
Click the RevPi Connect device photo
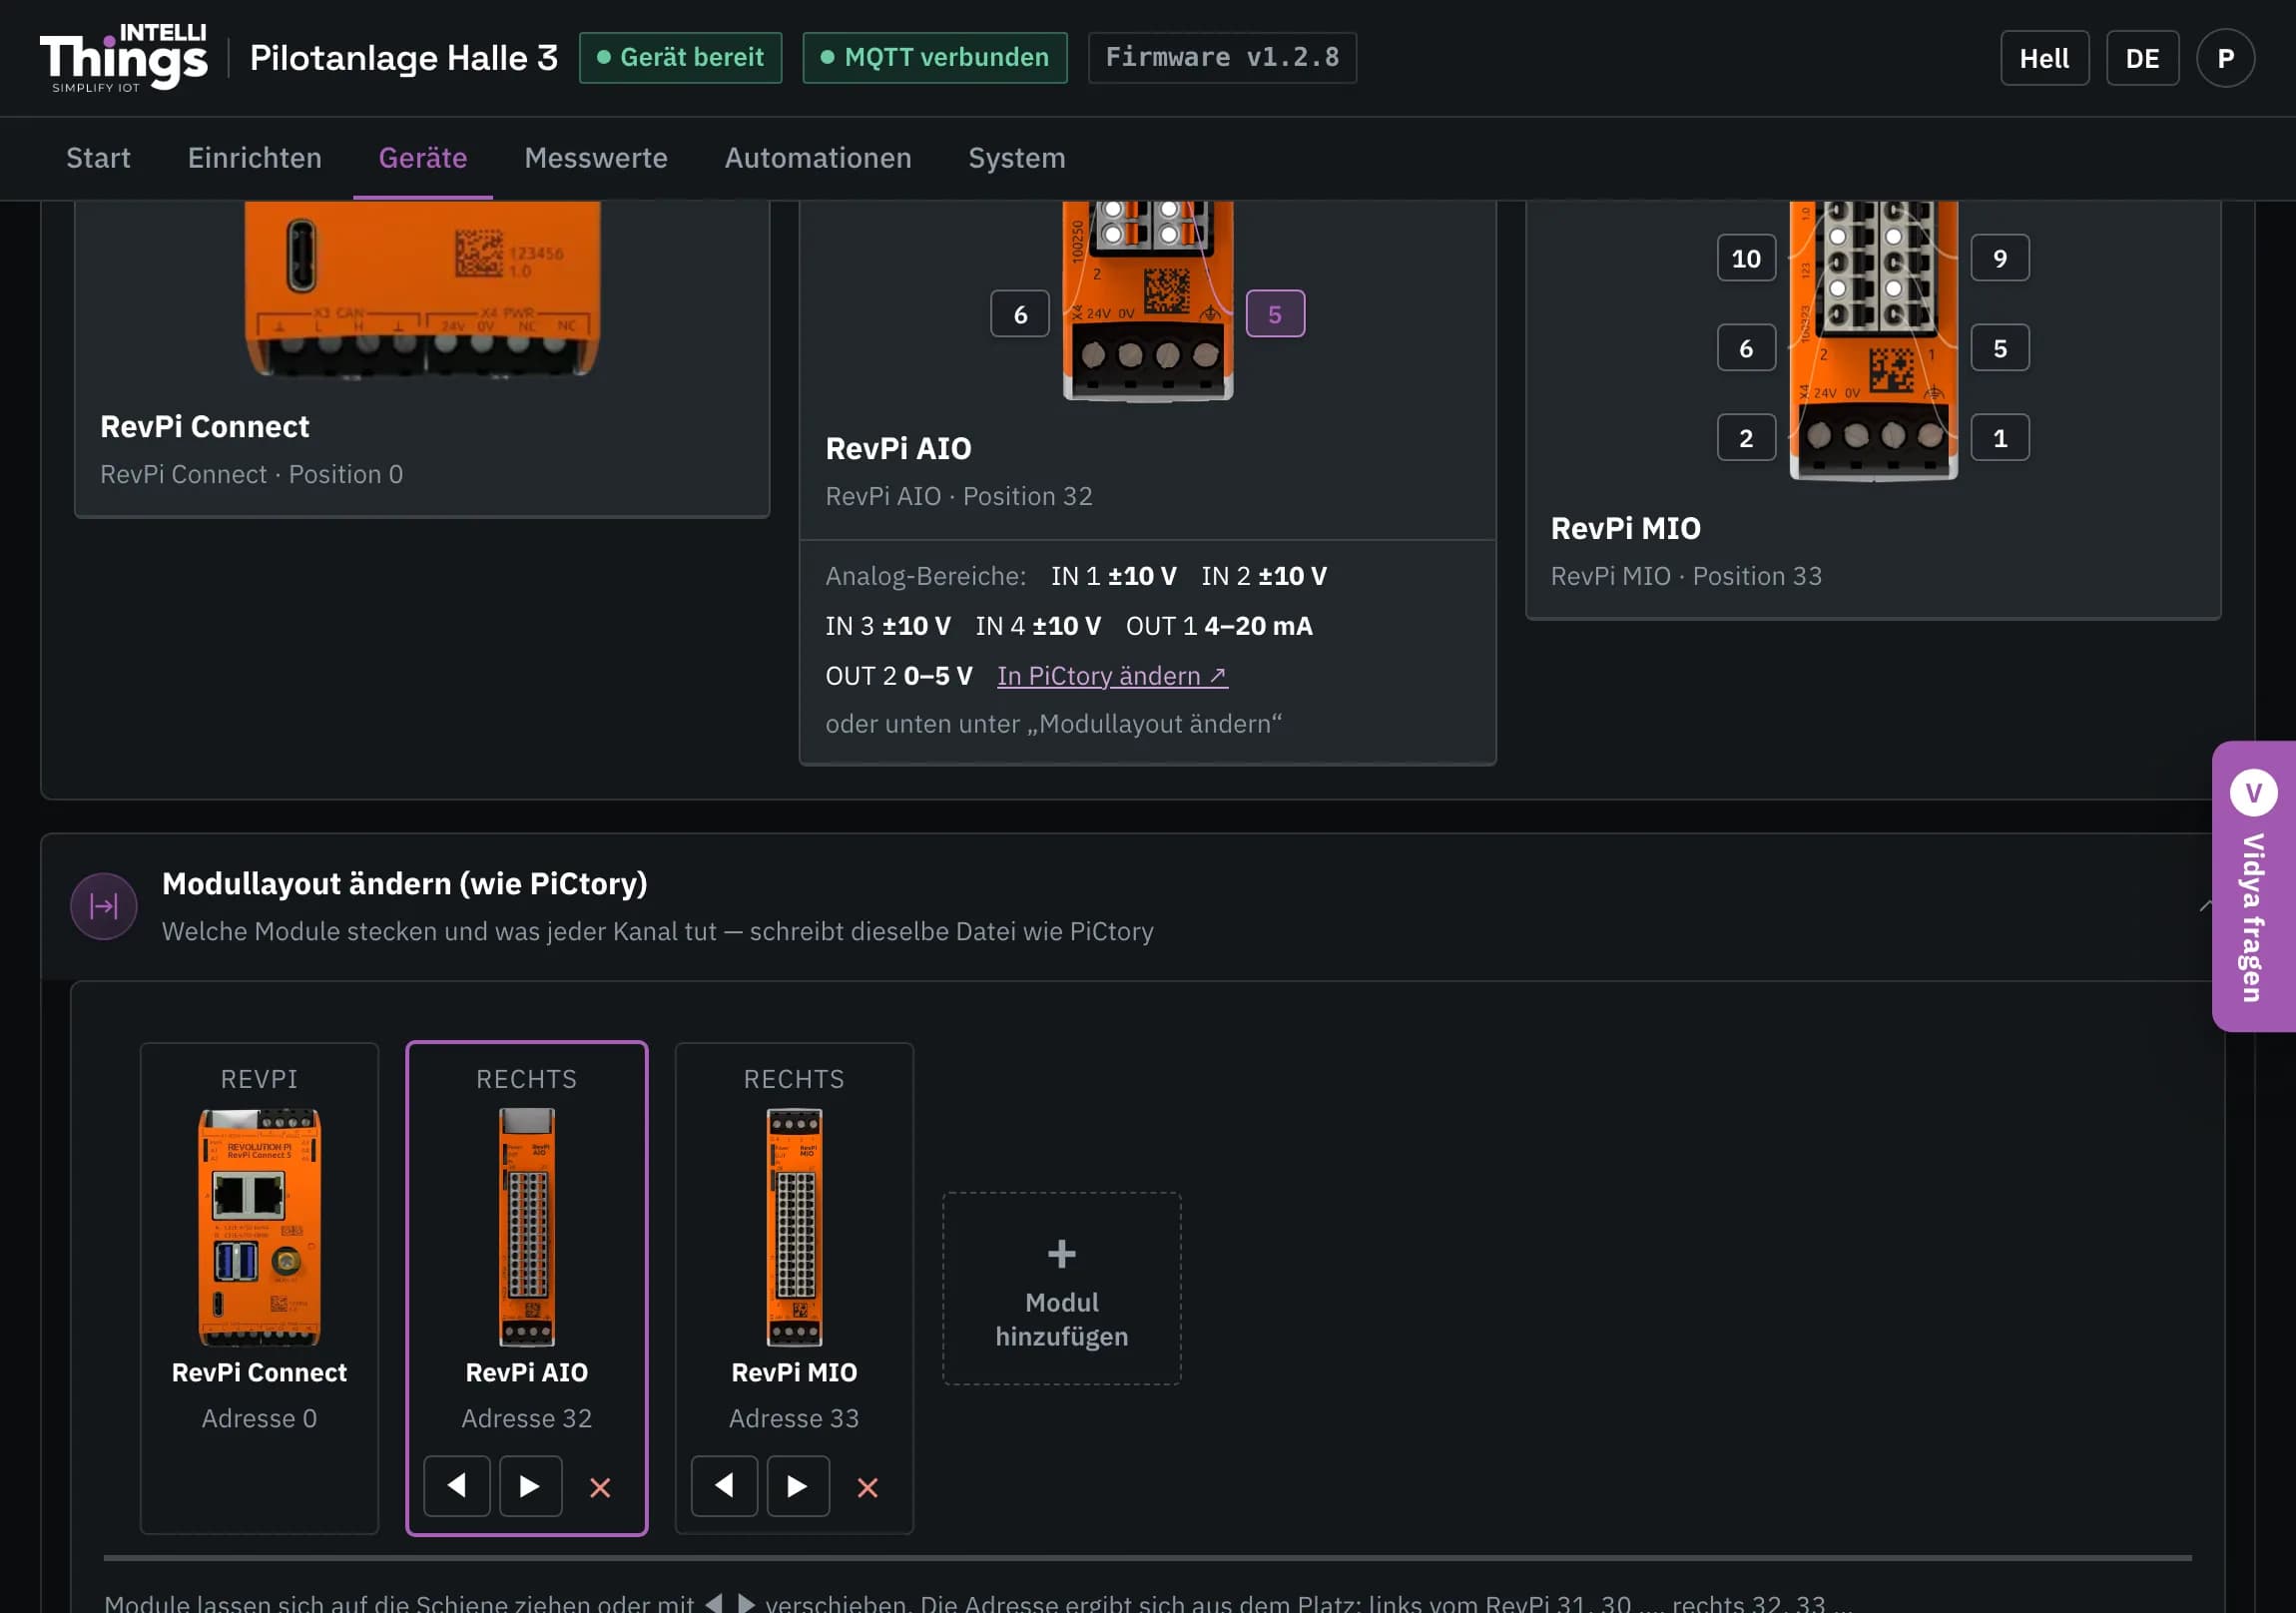point(422,289)
